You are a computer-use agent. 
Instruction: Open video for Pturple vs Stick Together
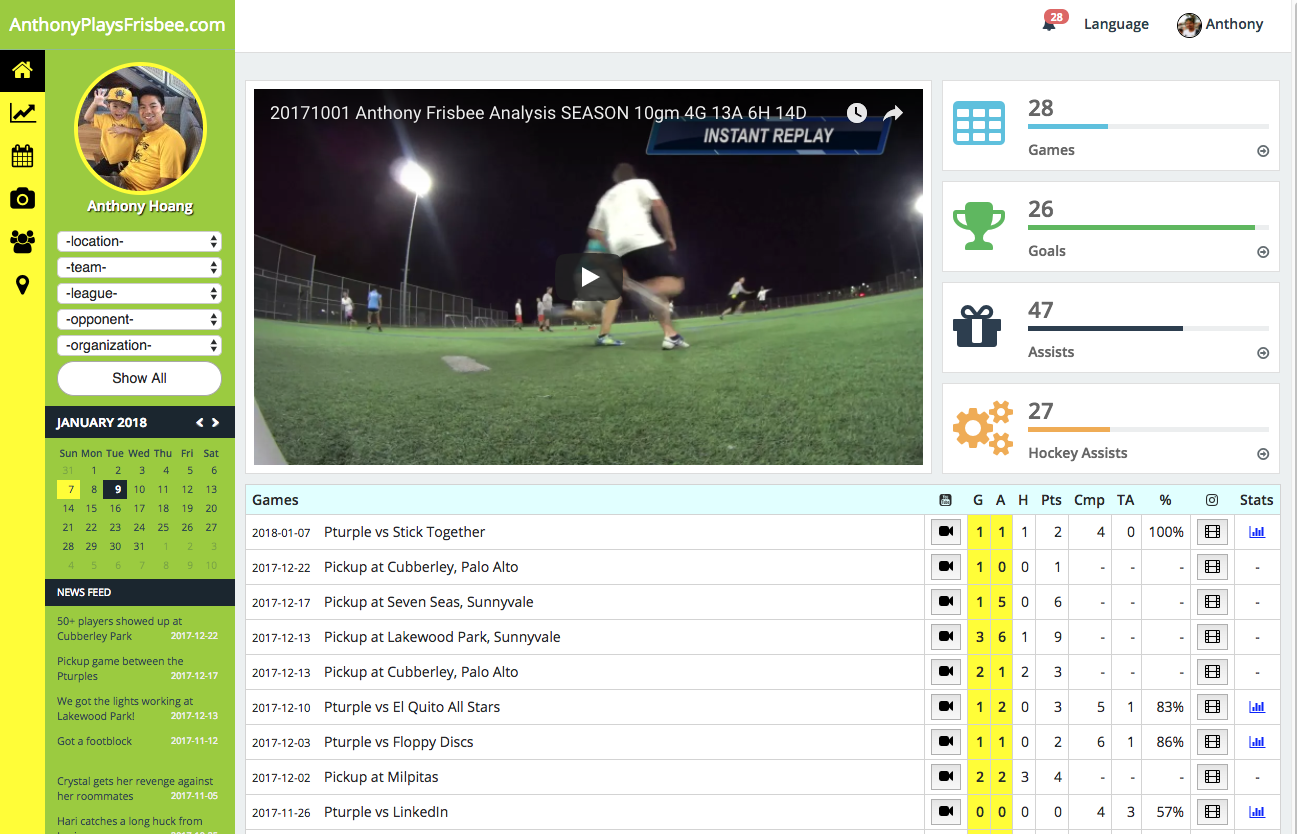[x=945, y=532]
